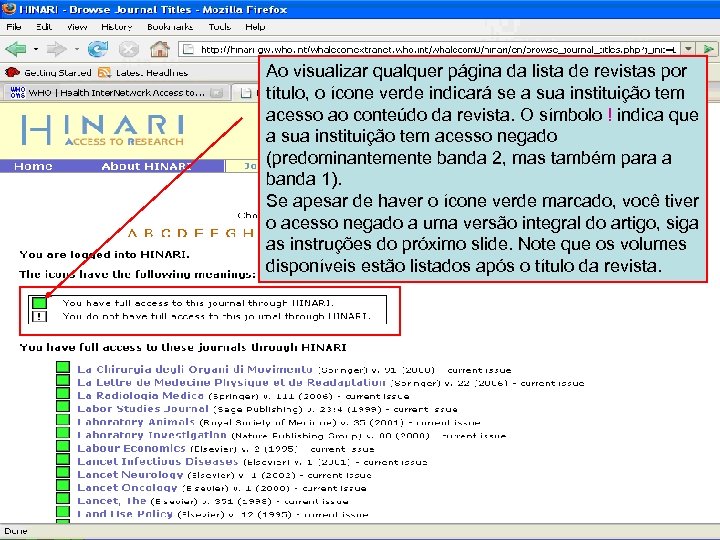Viewport: 720px width, 540px height.
Task: Click the exclamation no-access legend icon
Action: point(39,316)
